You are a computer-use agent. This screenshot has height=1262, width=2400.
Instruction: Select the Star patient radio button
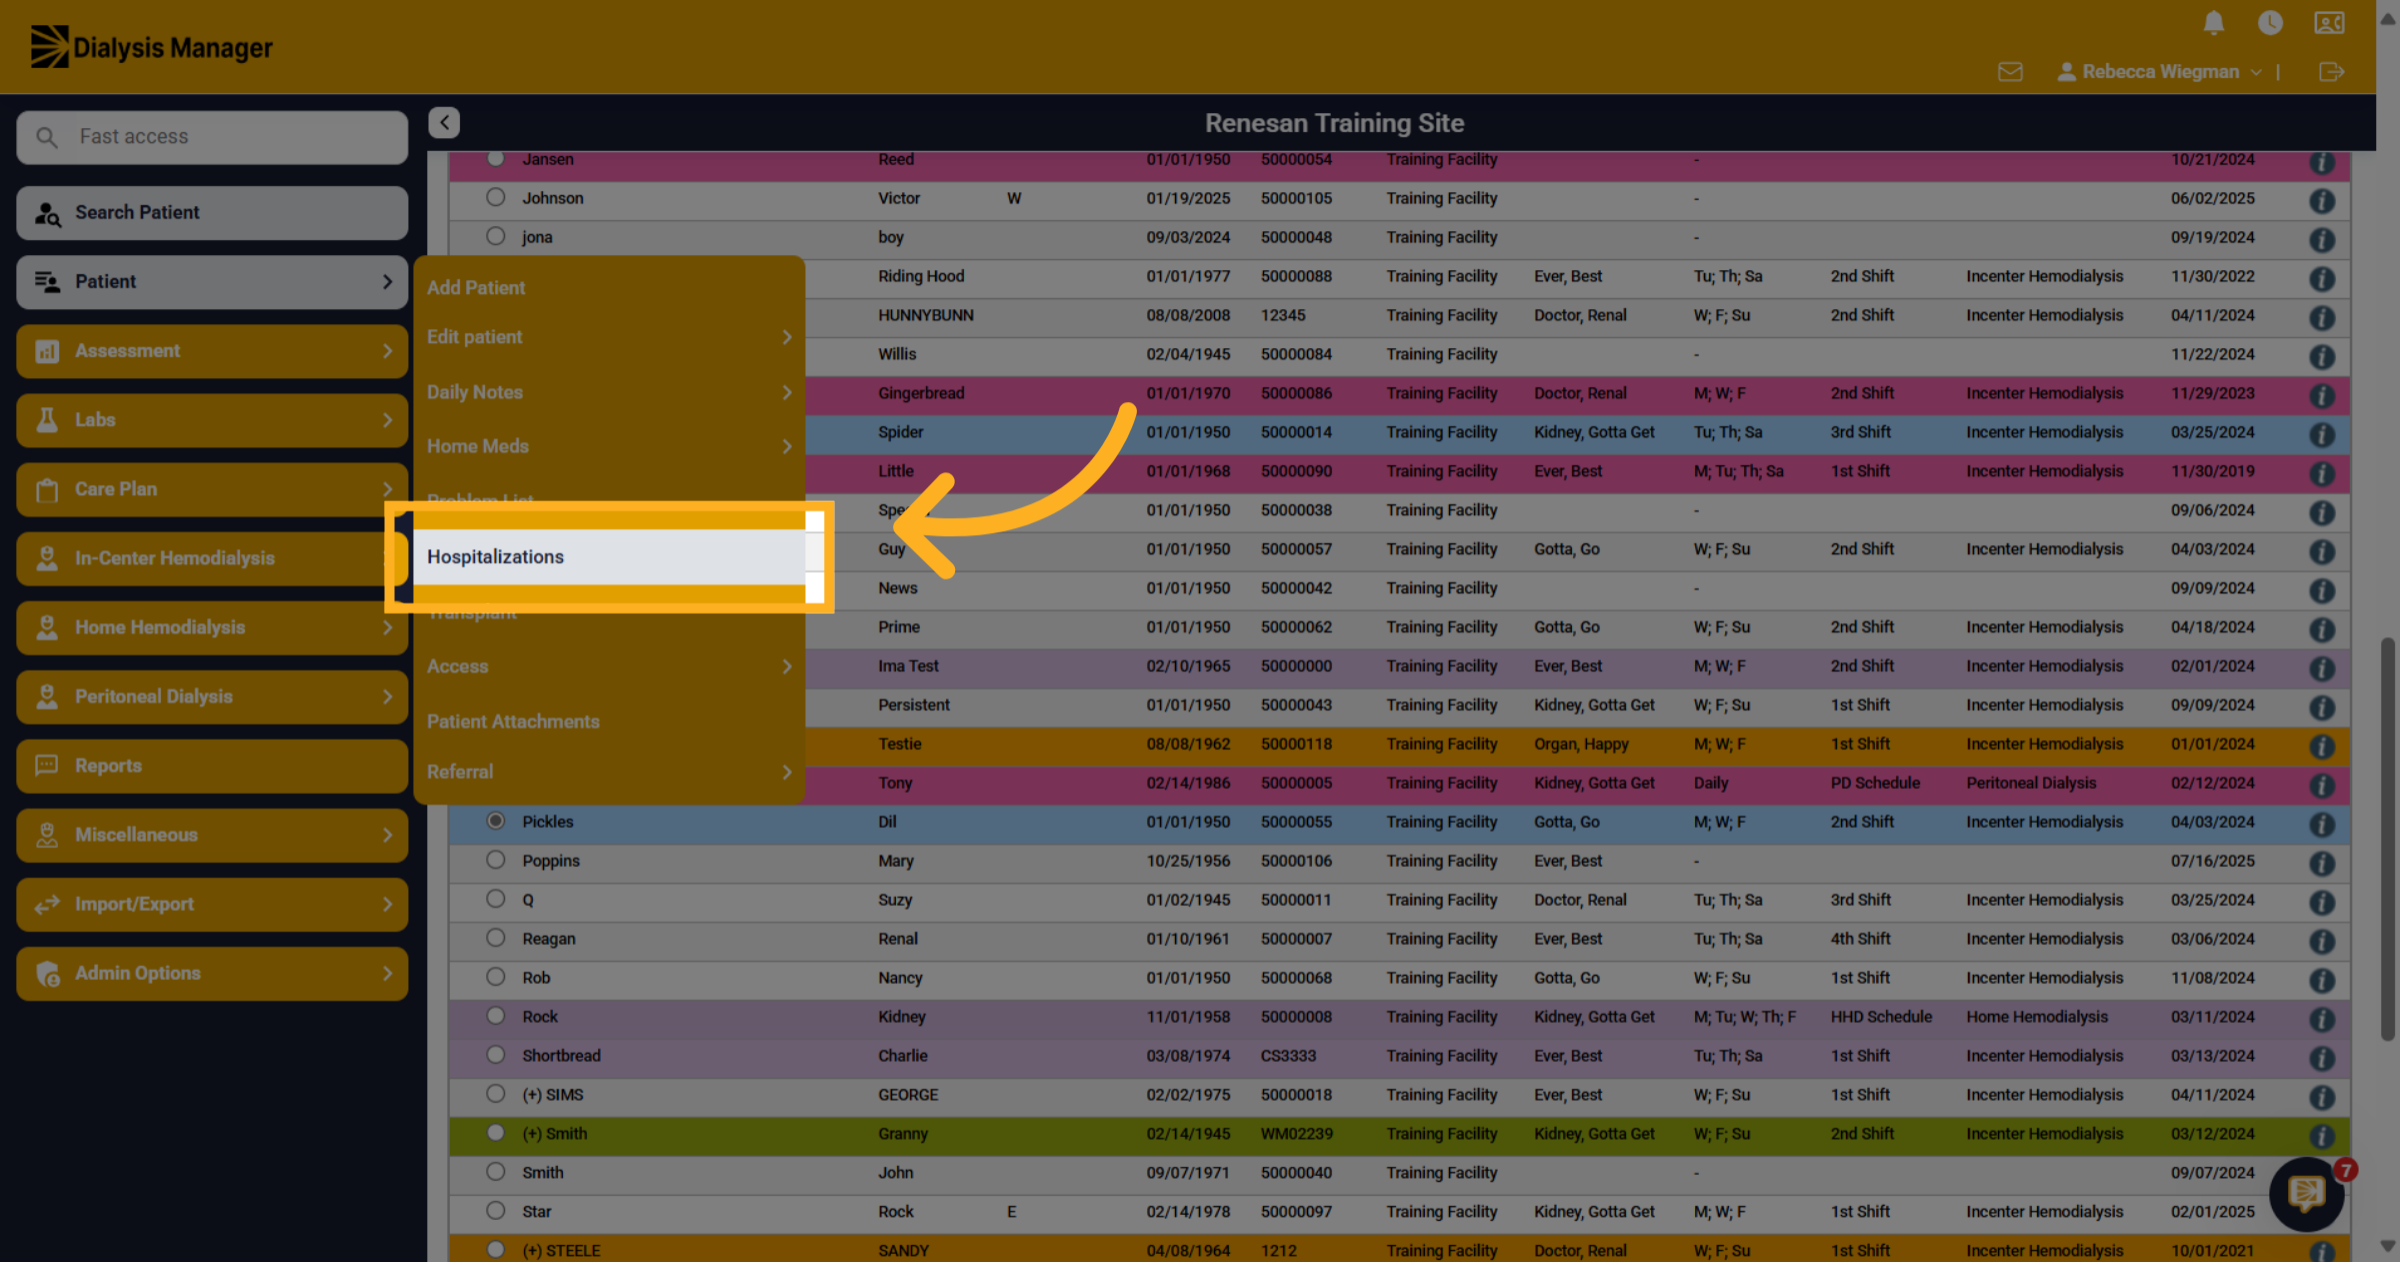pyautogui.click(x=495, y=1210)
